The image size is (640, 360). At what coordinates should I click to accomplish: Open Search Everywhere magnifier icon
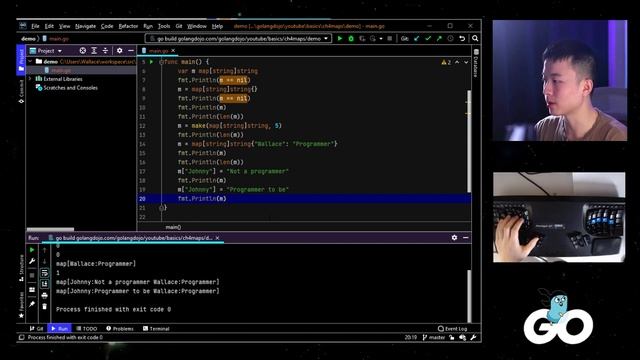pyautogui.click(x=475, y=38)
